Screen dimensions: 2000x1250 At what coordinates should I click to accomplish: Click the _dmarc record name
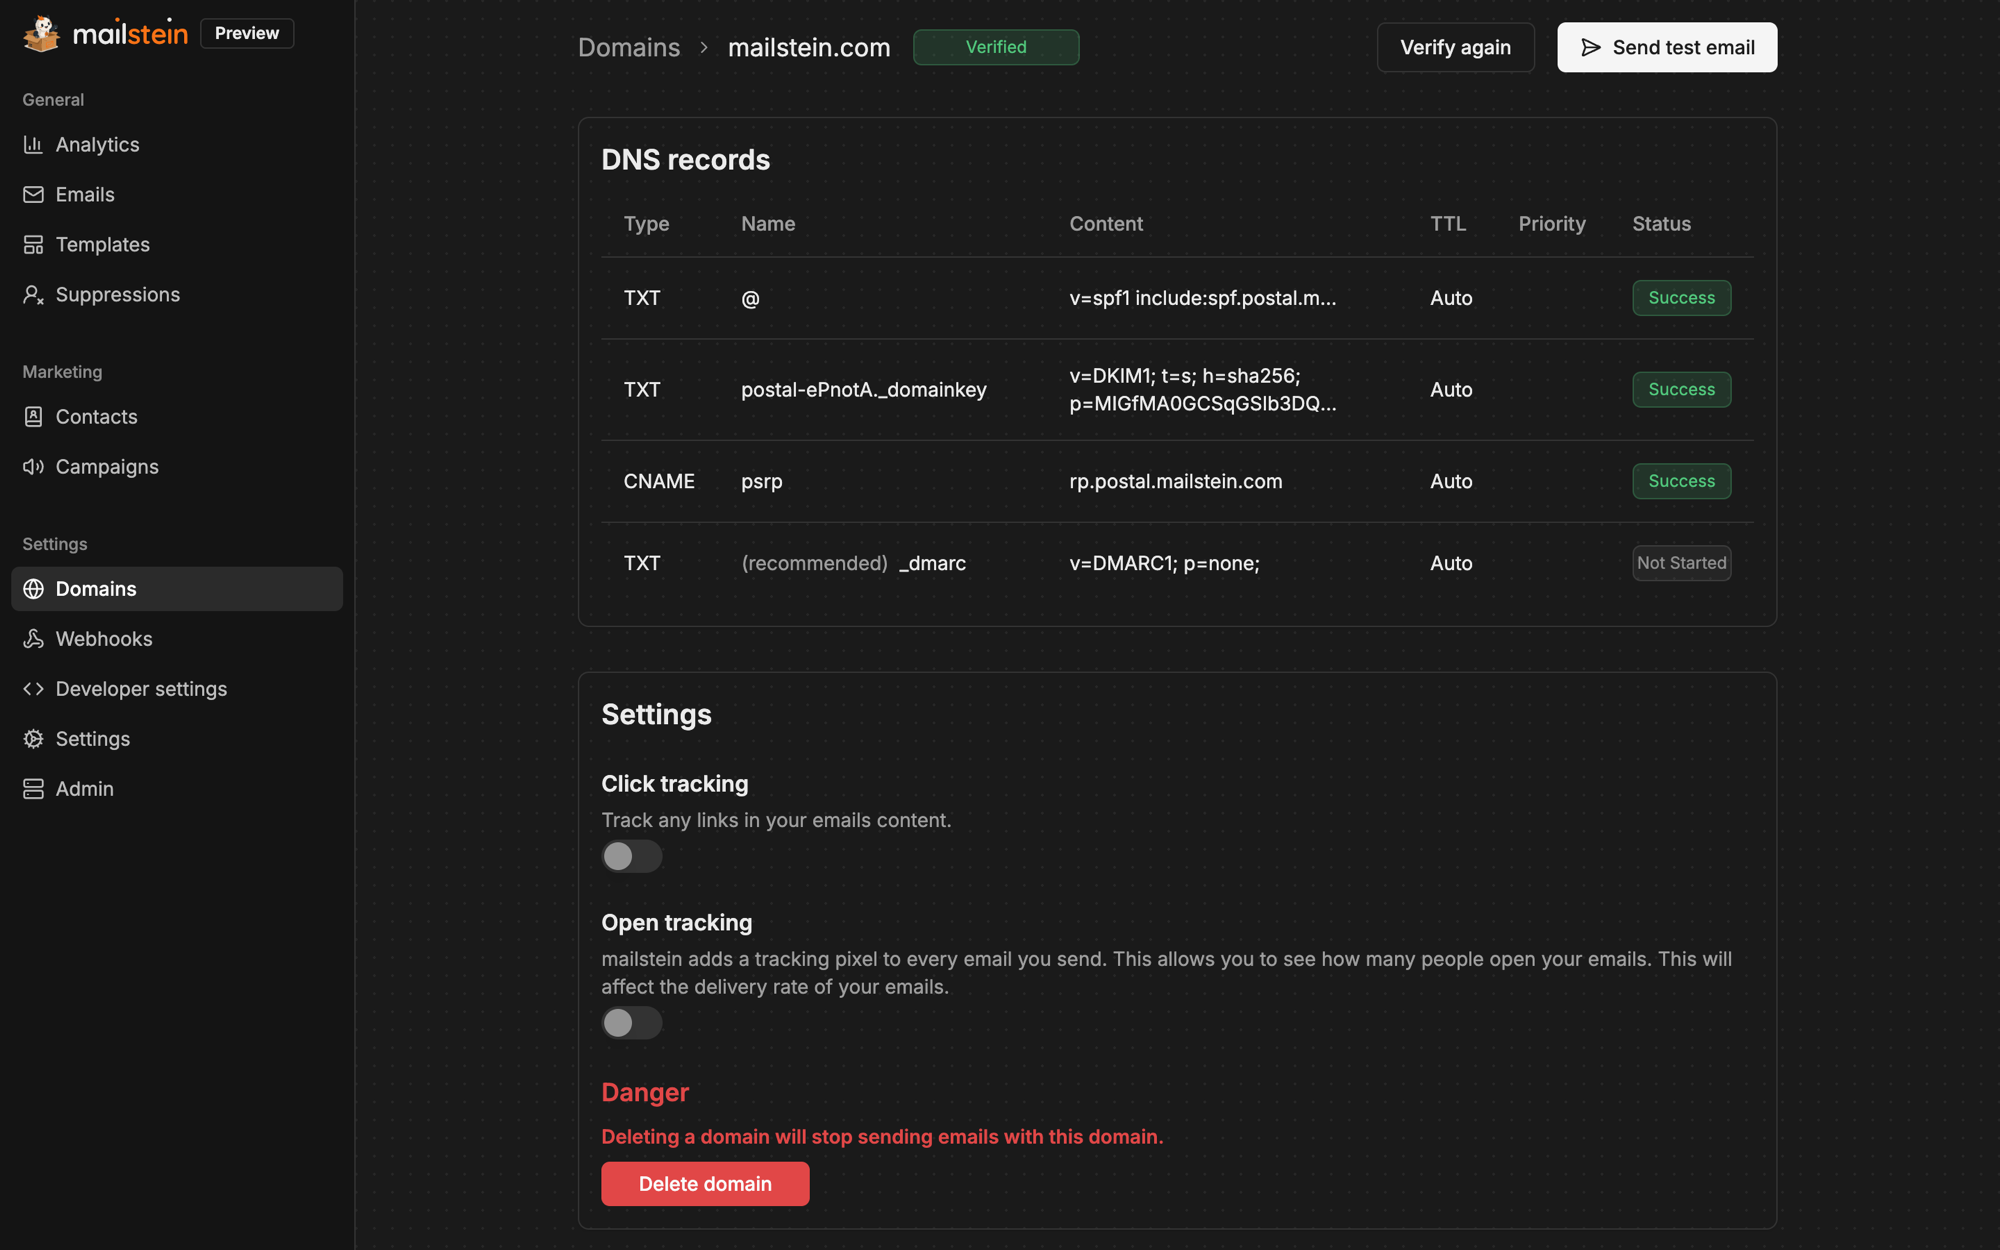[932, 563]
